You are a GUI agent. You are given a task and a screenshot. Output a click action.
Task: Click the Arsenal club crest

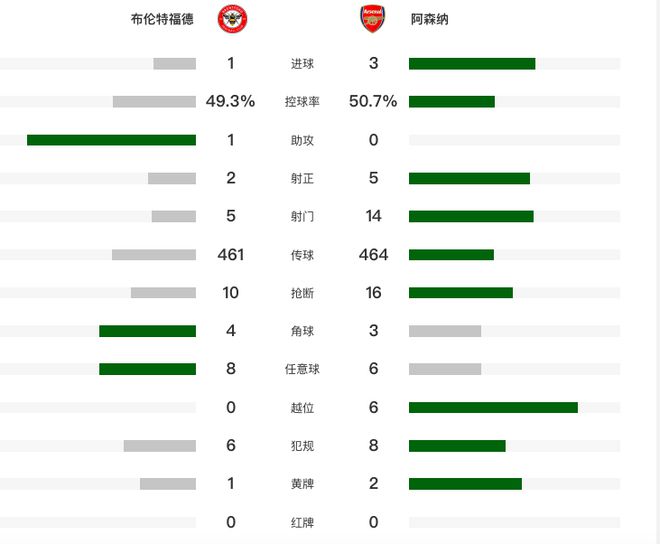click(x=373, y=20)
